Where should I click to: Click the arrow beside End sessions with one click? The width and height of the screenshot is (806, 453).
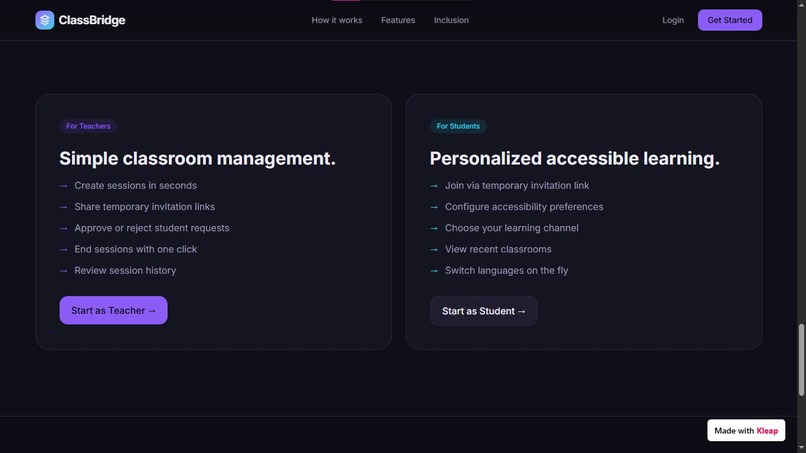[x=64, y=249]
